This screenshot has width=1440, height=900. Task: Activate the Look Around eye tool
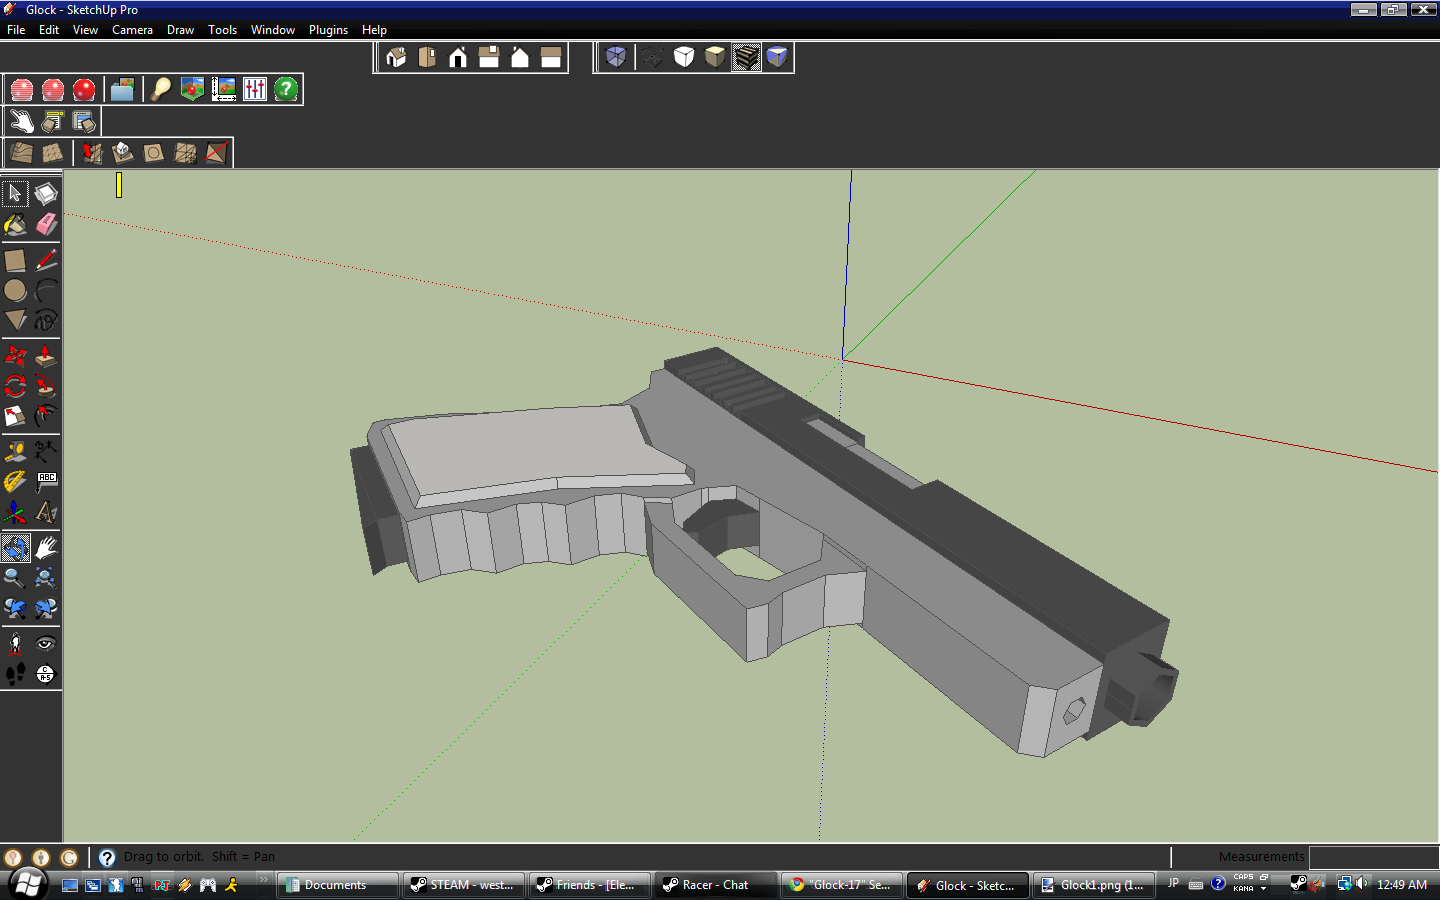tap(46, 643)
